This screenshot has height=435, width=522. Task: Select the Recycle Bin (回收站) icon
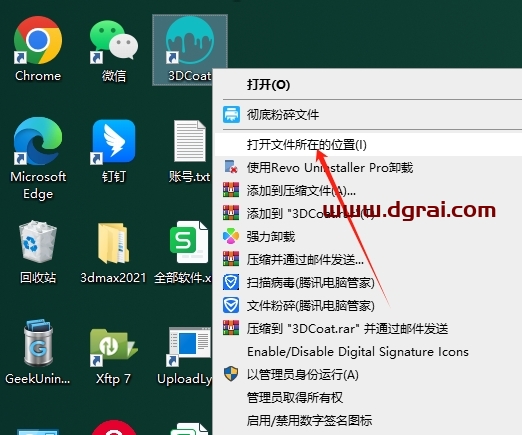(38, 252)
